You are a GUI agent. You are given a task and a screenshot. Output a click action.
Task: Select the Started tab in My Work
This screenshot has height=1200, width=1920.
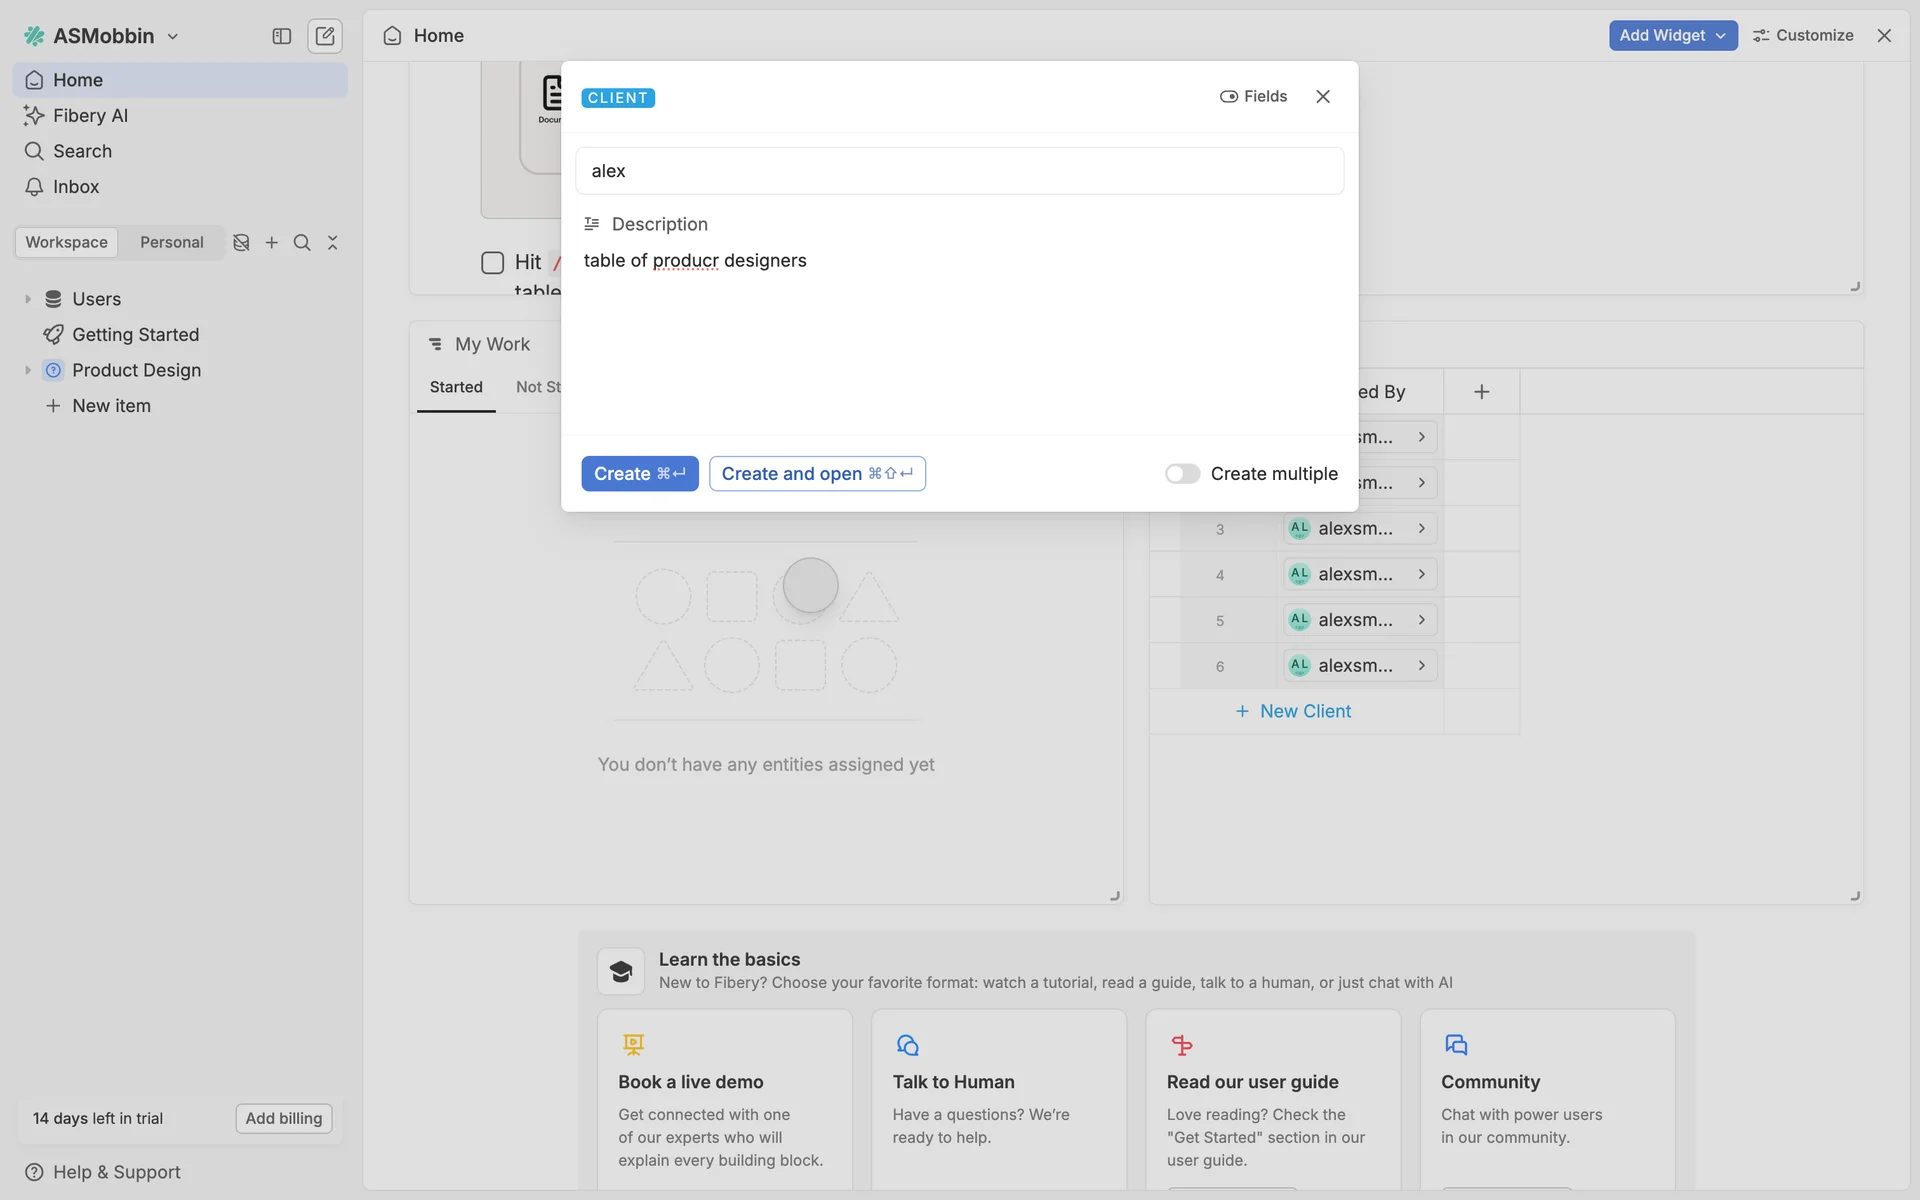(x=456, y=387)
